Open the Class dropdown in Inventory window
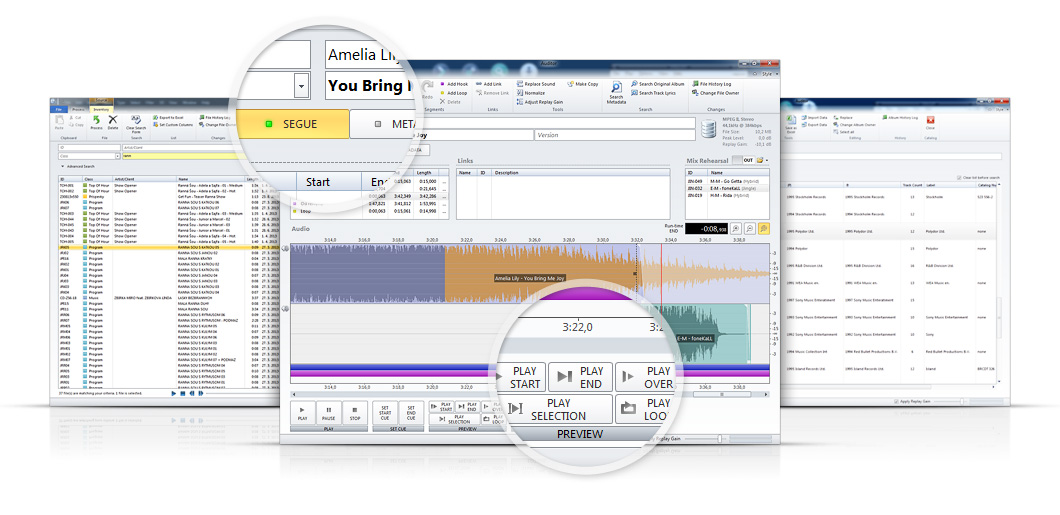Screen dimensions: 1060x515 [x=118, y=156]
